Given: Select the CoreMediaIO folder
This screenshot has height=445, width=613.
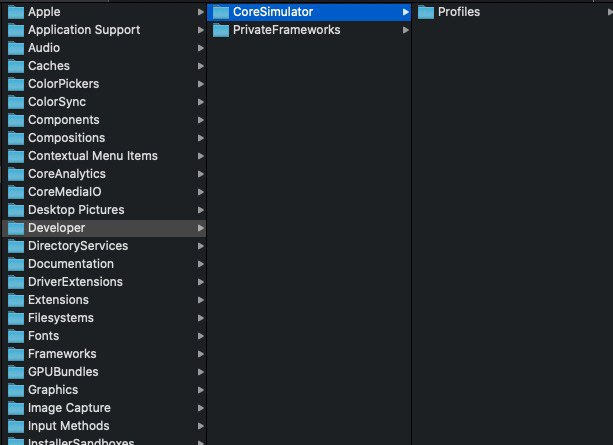Looking at the screenshot, I should [x=104, y=192].
